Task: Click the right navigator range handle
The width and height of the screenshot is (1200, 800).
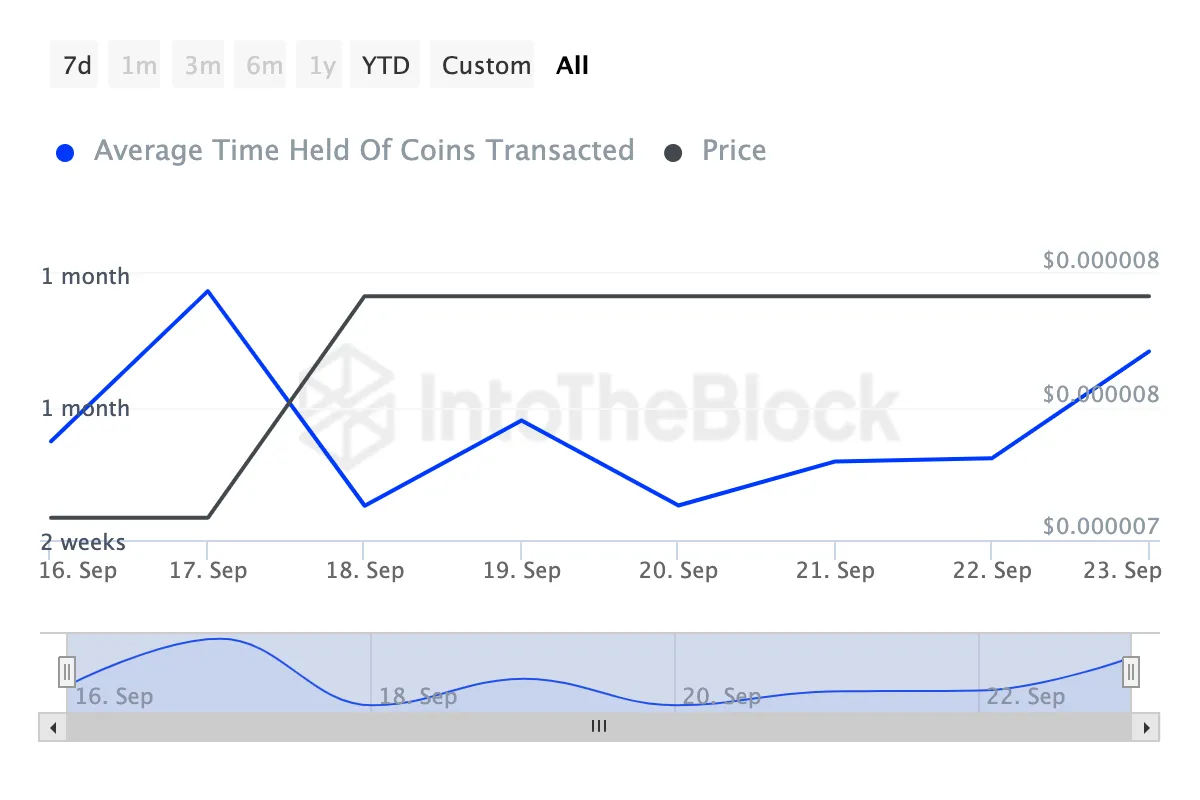Action: 1131,671
